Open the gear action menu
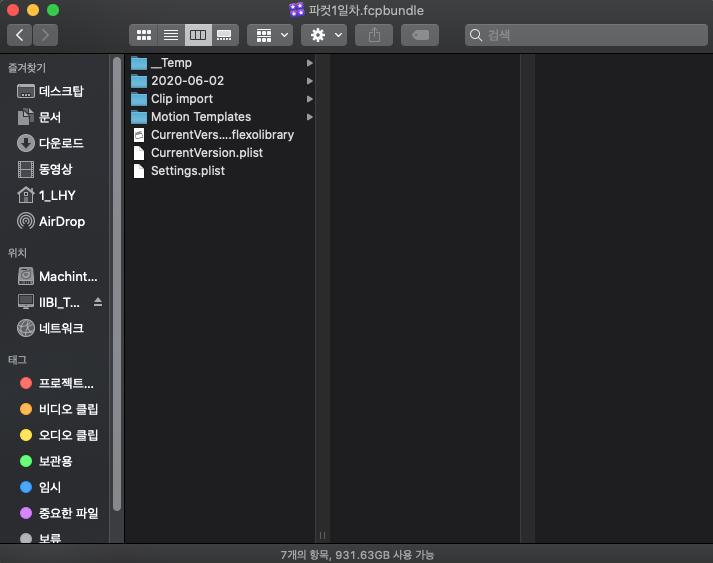Viewport: 713px width, 563px height. point(324,35)
